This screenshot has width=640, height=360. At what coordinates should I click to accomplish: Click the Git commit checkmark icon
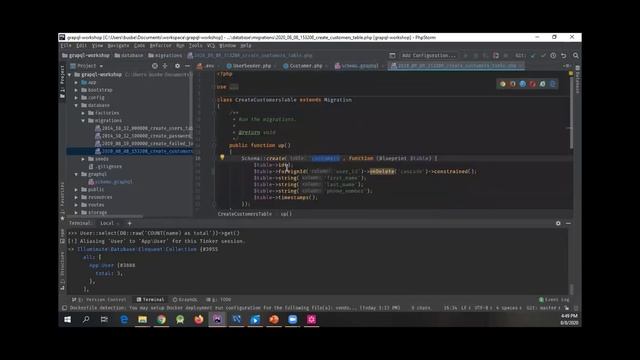pos(543,56)
